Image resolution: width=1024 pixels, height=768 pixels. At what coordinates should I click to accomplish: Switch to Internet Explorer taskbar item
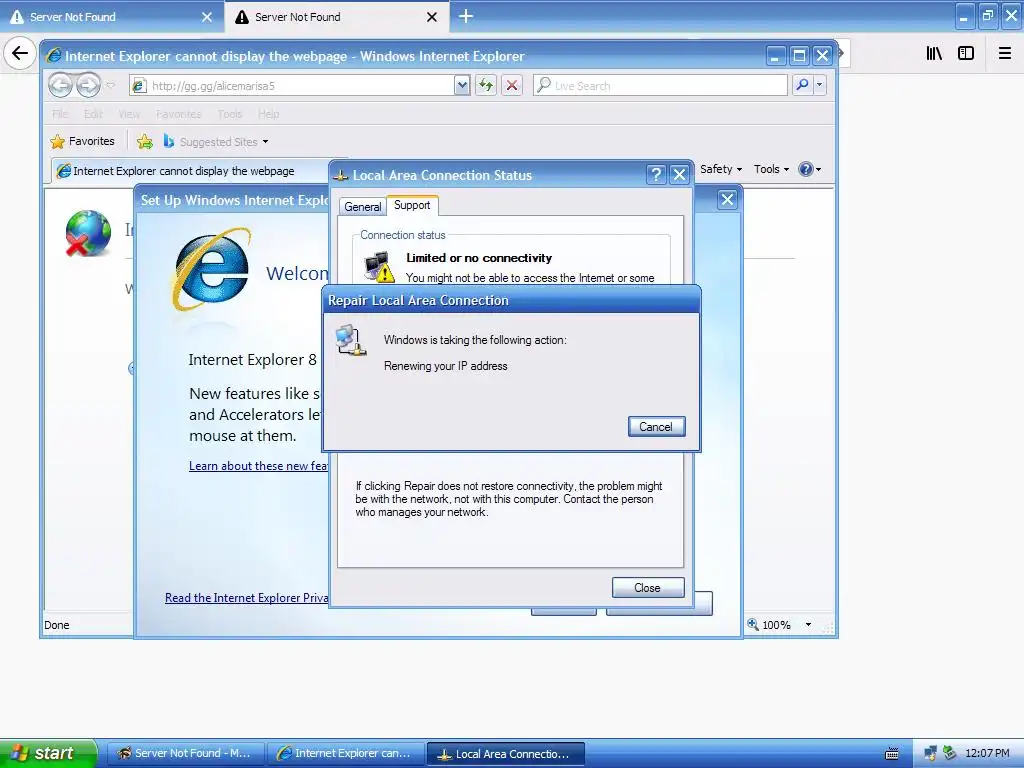(345, 753)
